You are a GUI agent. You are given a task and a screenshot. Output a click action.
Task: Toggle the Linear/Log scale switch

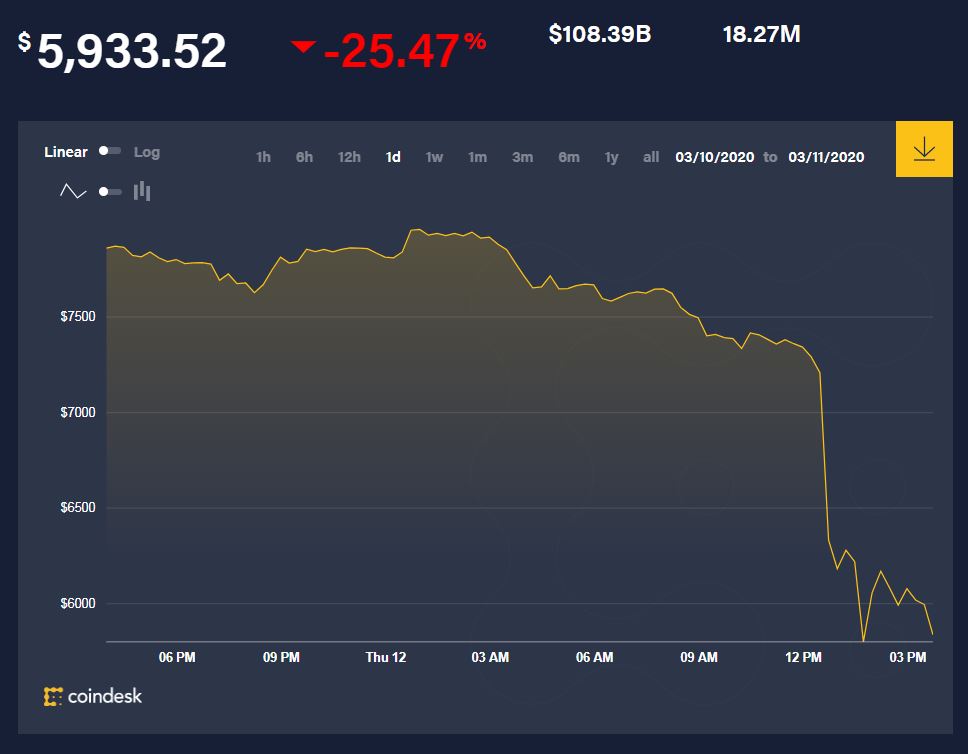click(110, 152)
